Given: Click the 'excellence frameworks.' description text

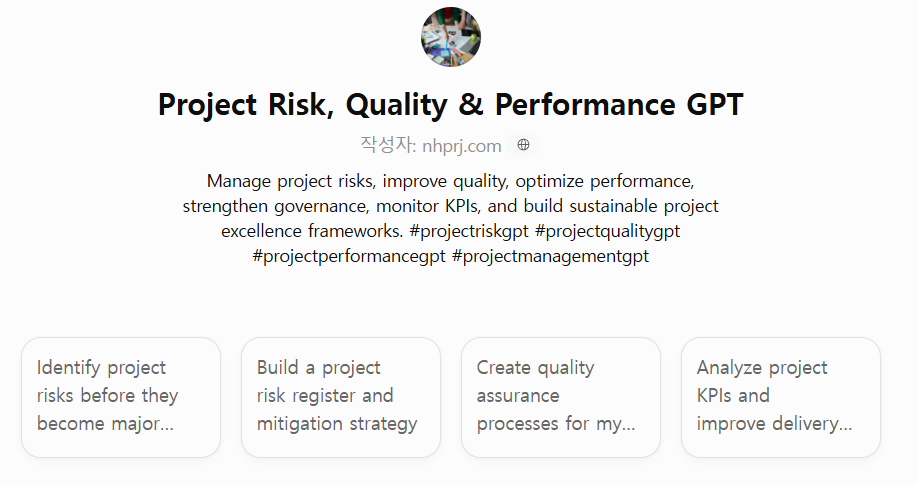Looking at the screenshot, I should point(312,231).
